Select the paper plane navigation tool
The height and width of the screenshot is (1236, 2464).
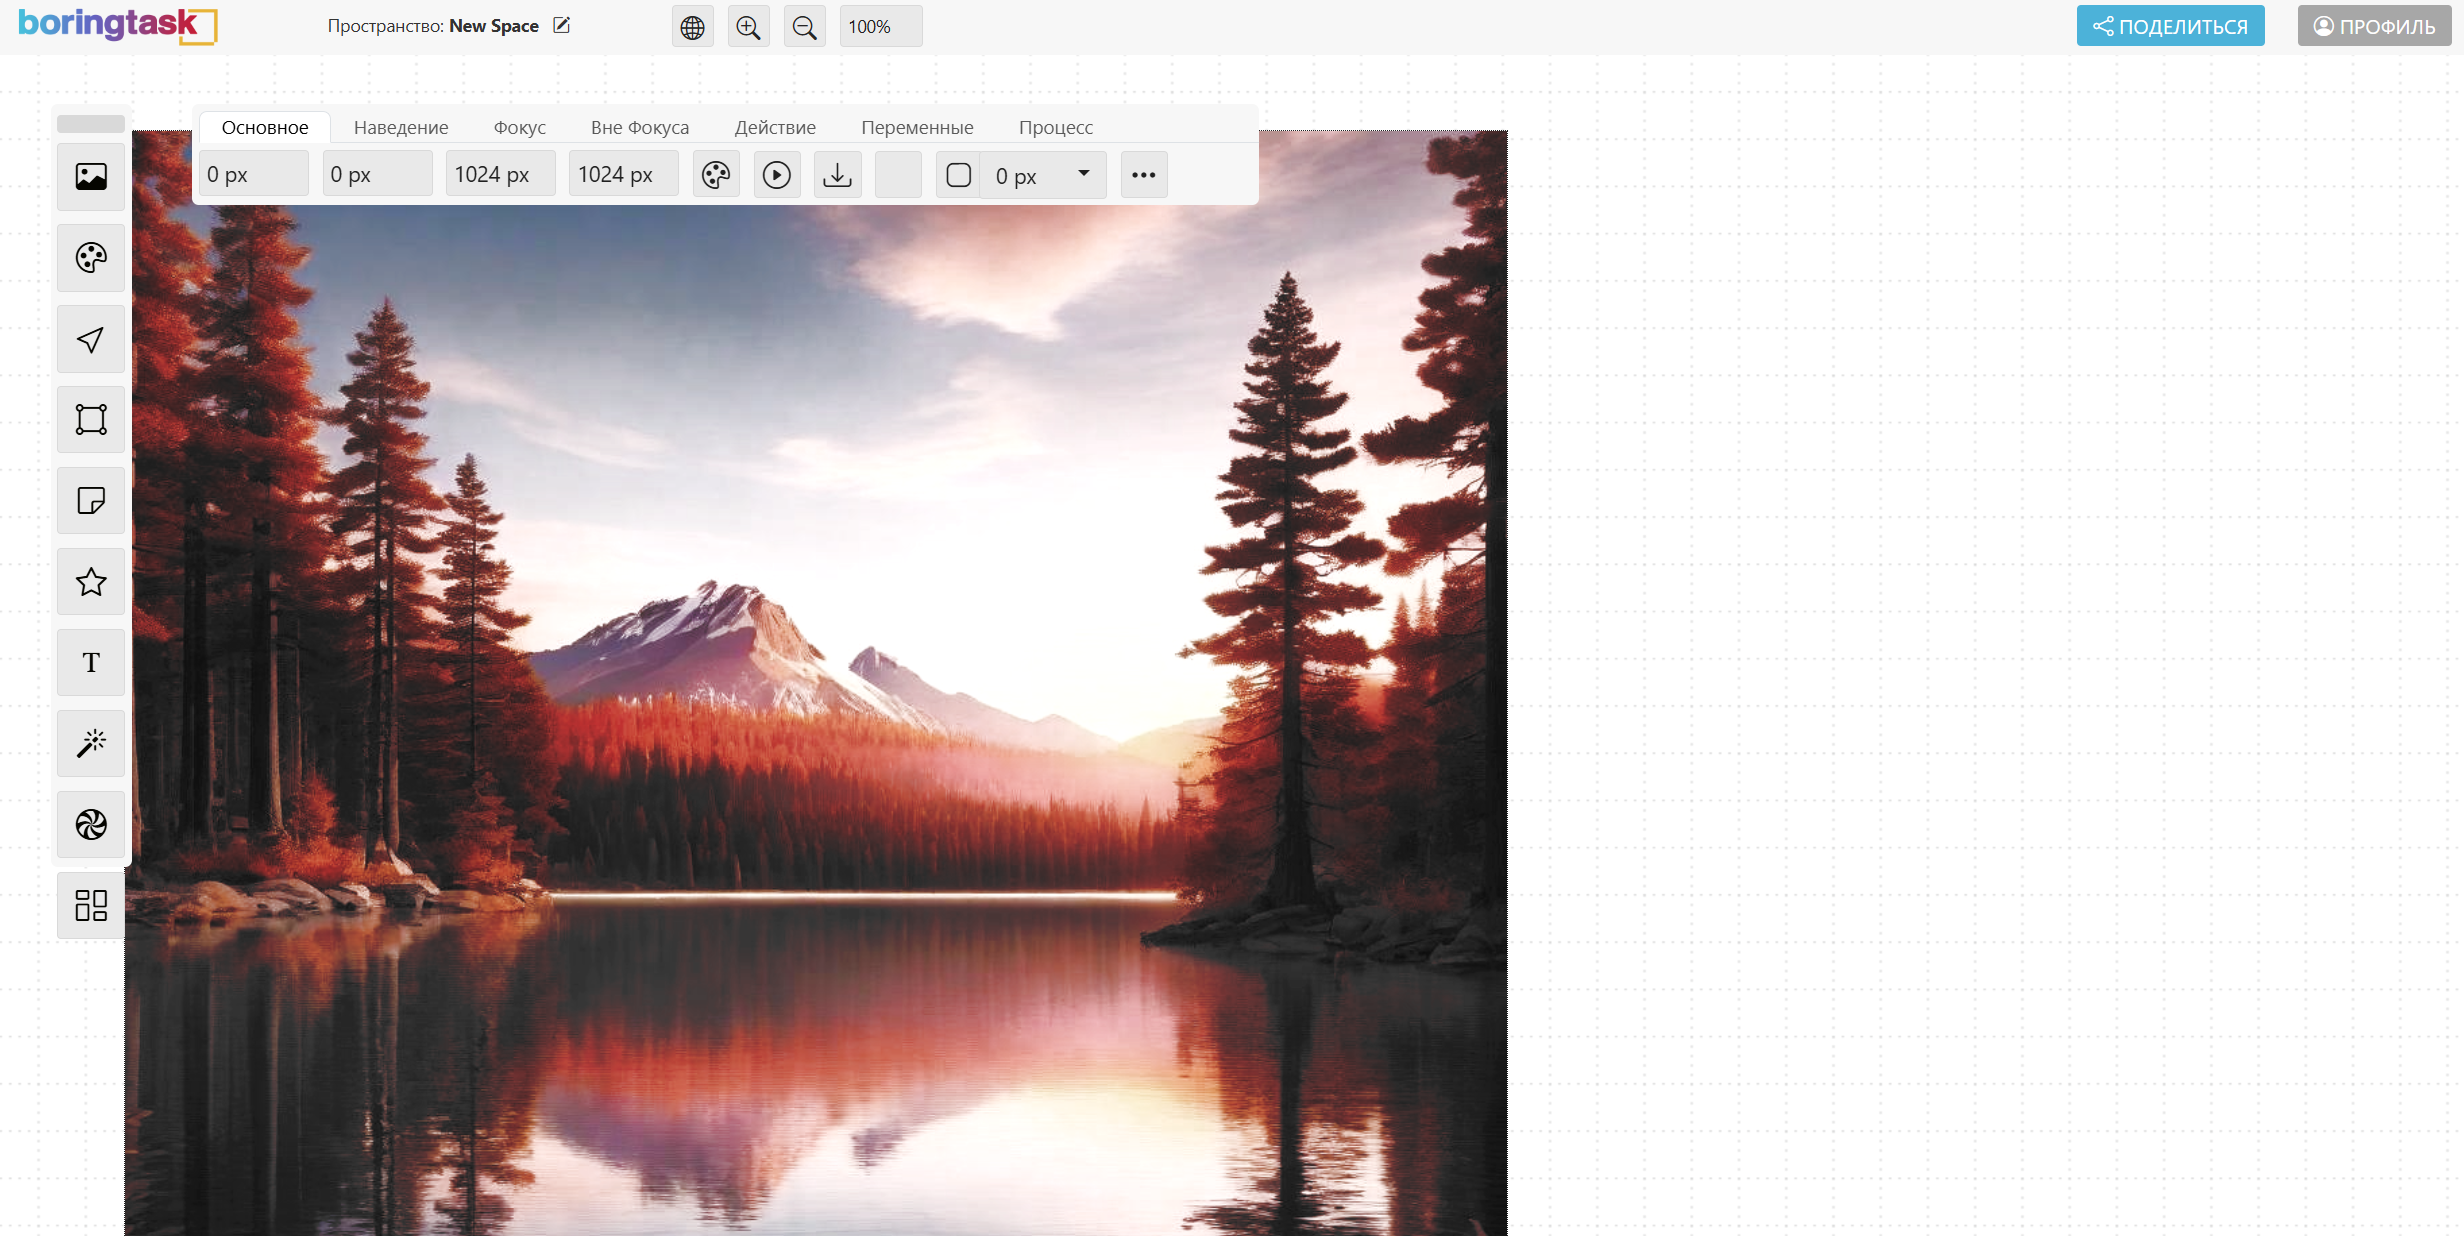click(x=91, y=339)
